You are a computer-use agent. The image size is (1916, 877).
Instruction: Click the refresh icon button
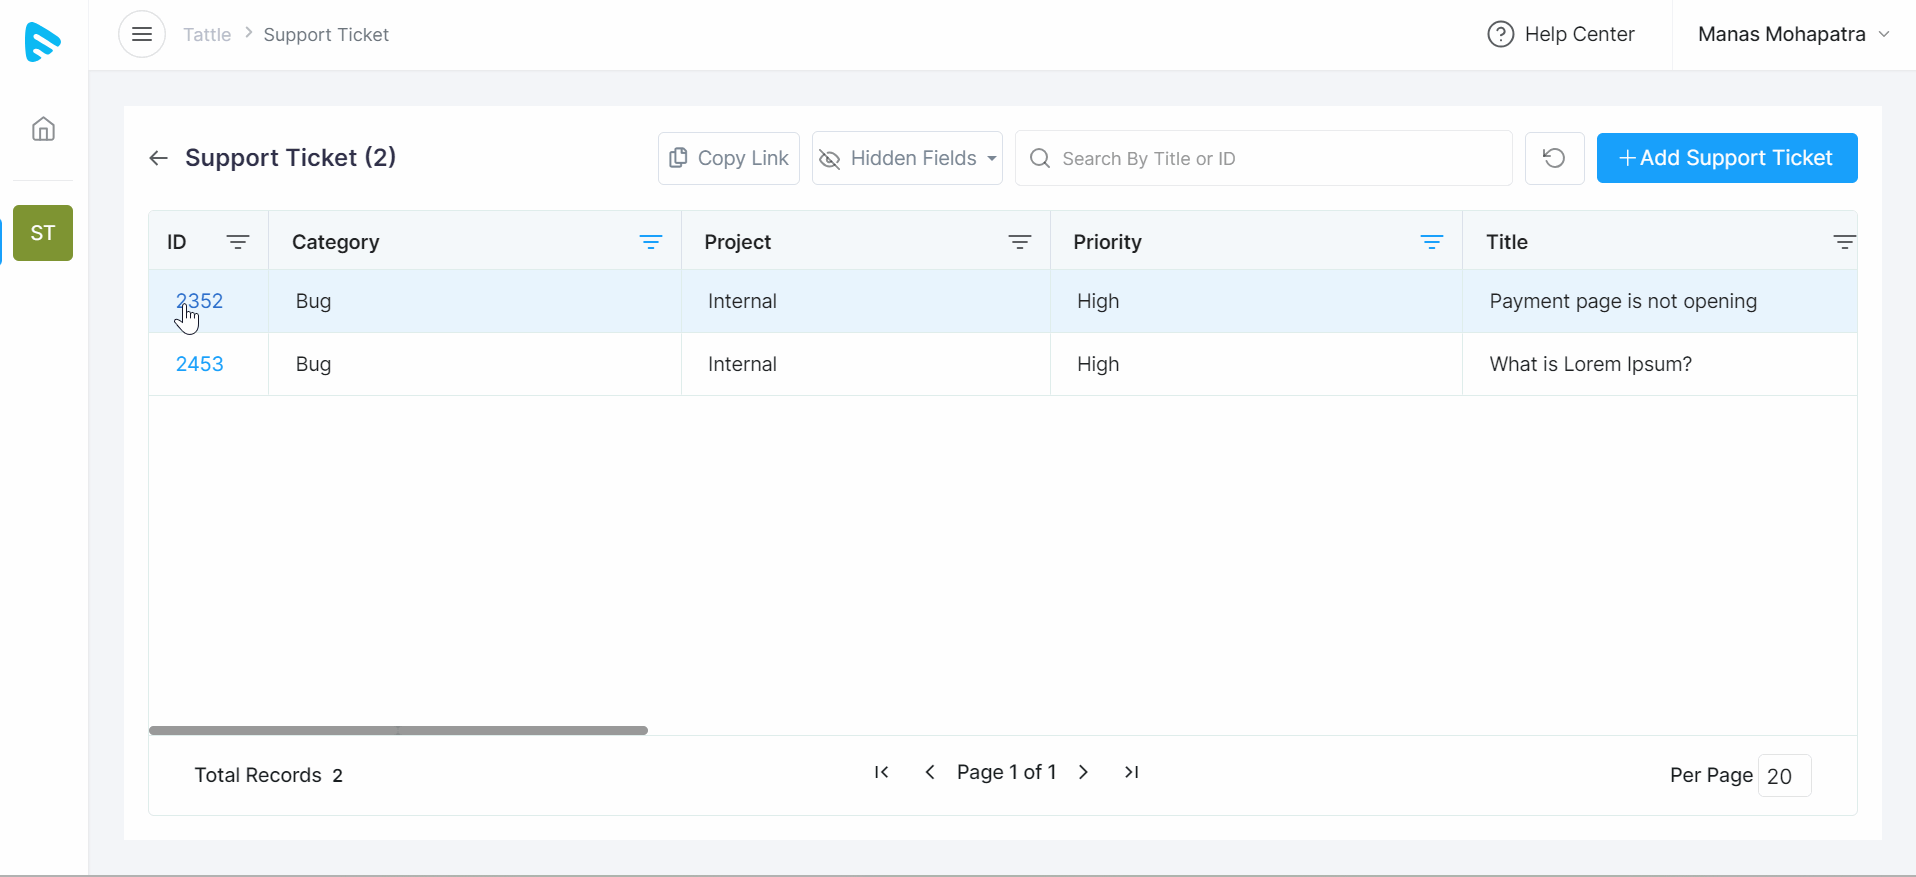point(1554,158)
